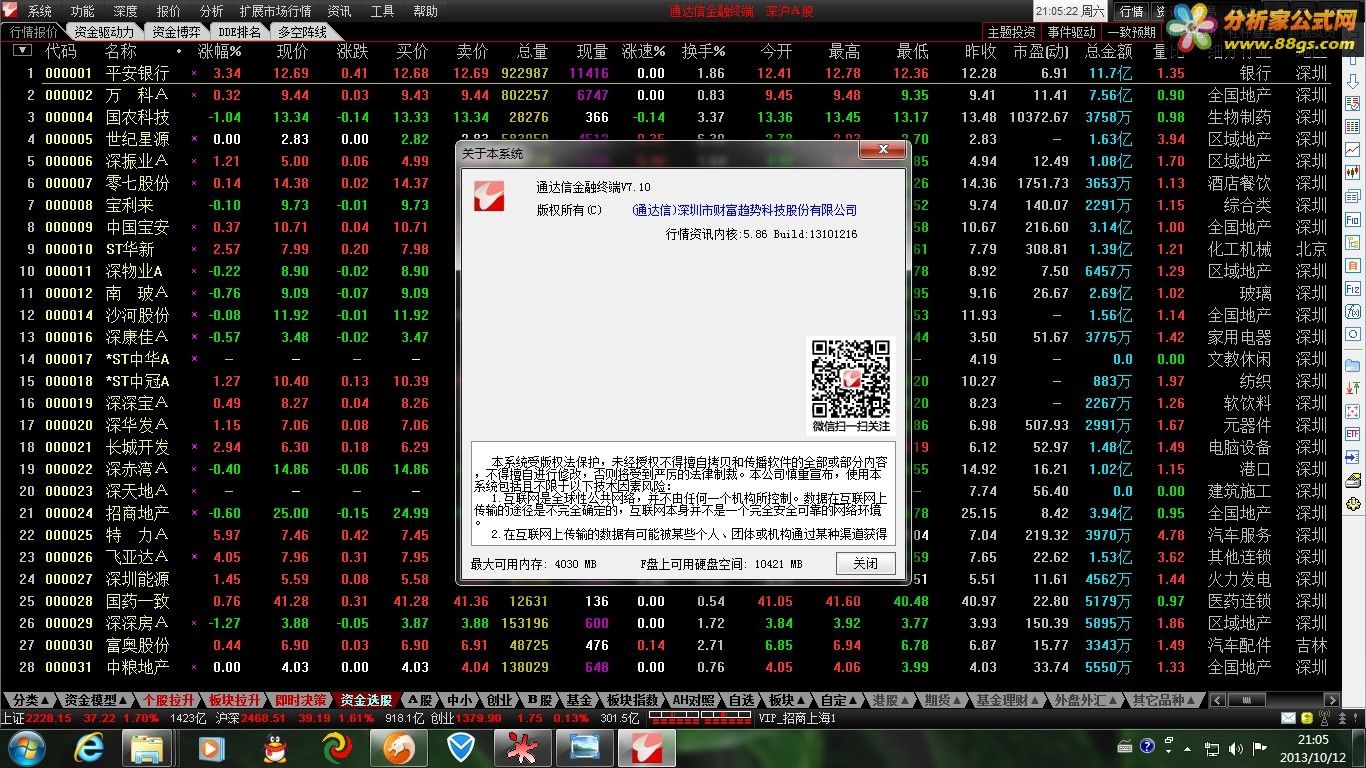1366x768 pixels.
Task: Expand the 其它品种▲ bottom tab menu
Action: tap(1164, 700)
